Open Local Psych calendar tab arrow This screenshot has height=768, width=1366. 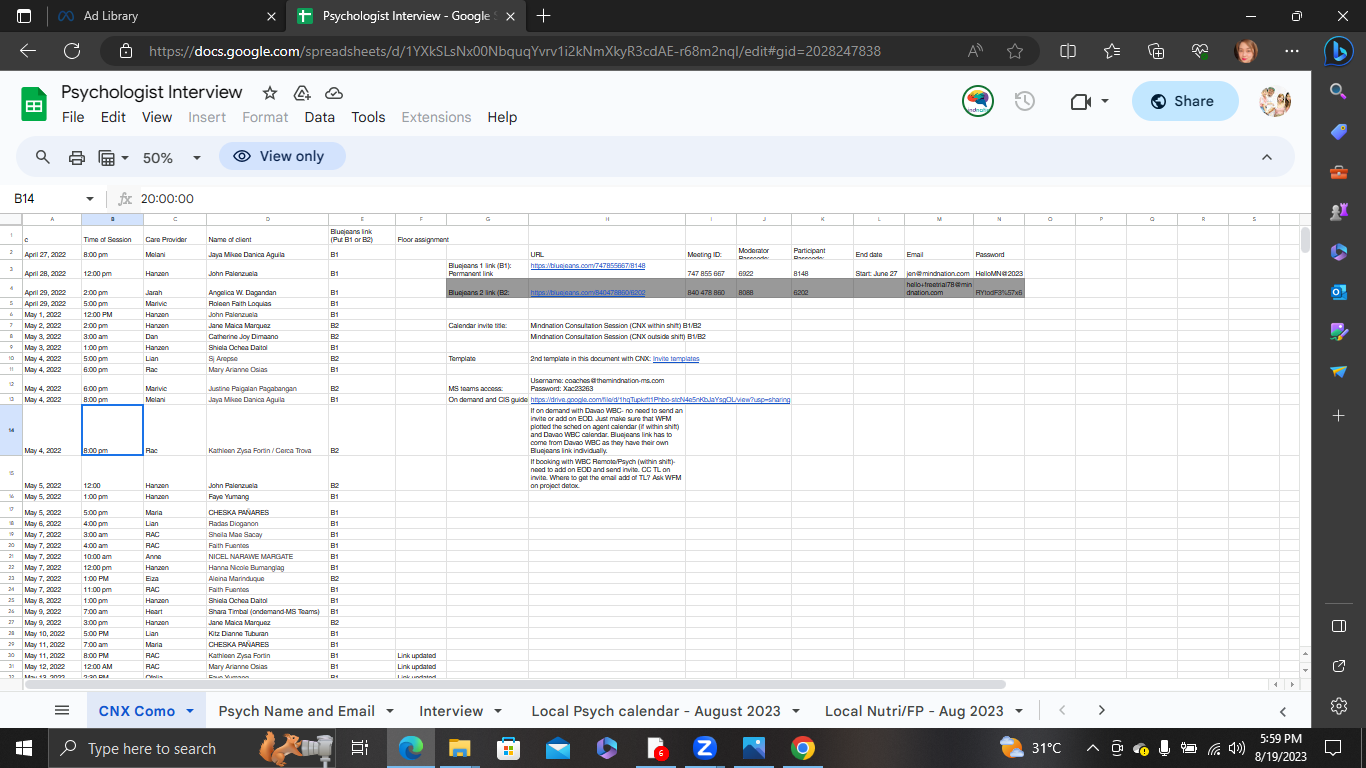pyautogui.click(x=796, y=711)
